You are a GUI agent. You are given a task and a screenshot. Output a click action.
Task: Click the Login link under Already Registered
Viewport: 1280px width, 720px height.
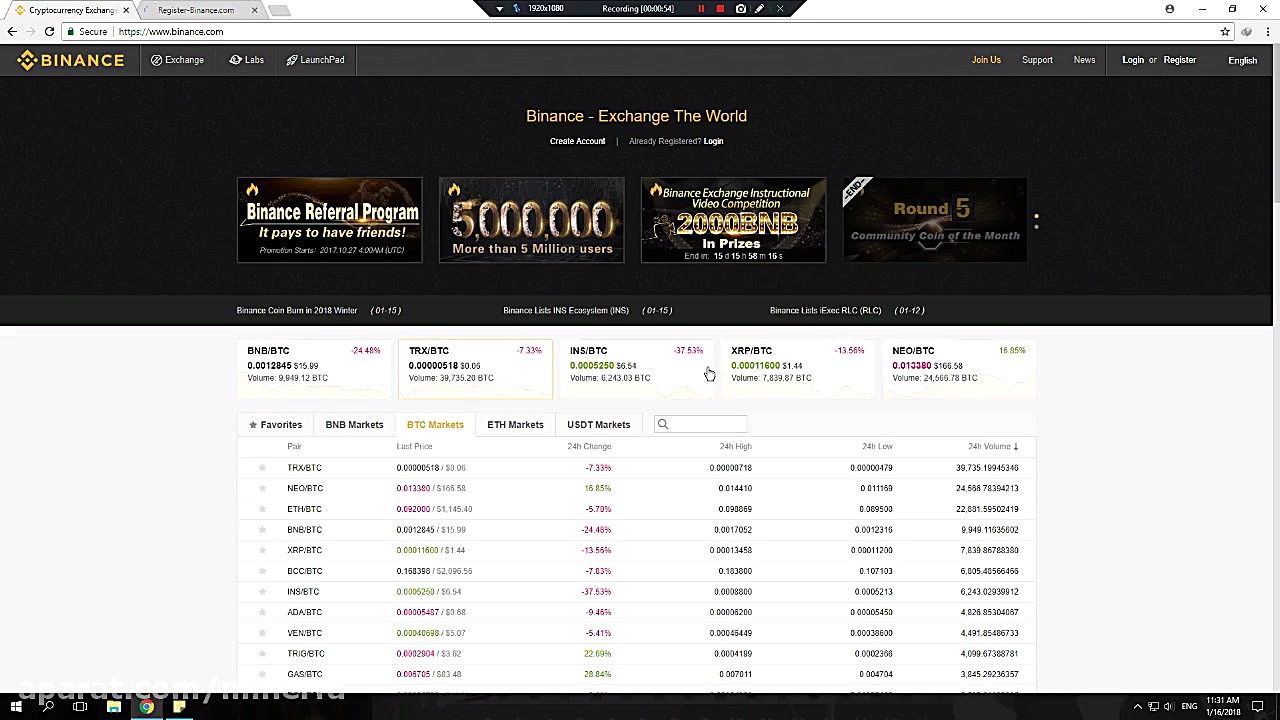tap(713, 141)
